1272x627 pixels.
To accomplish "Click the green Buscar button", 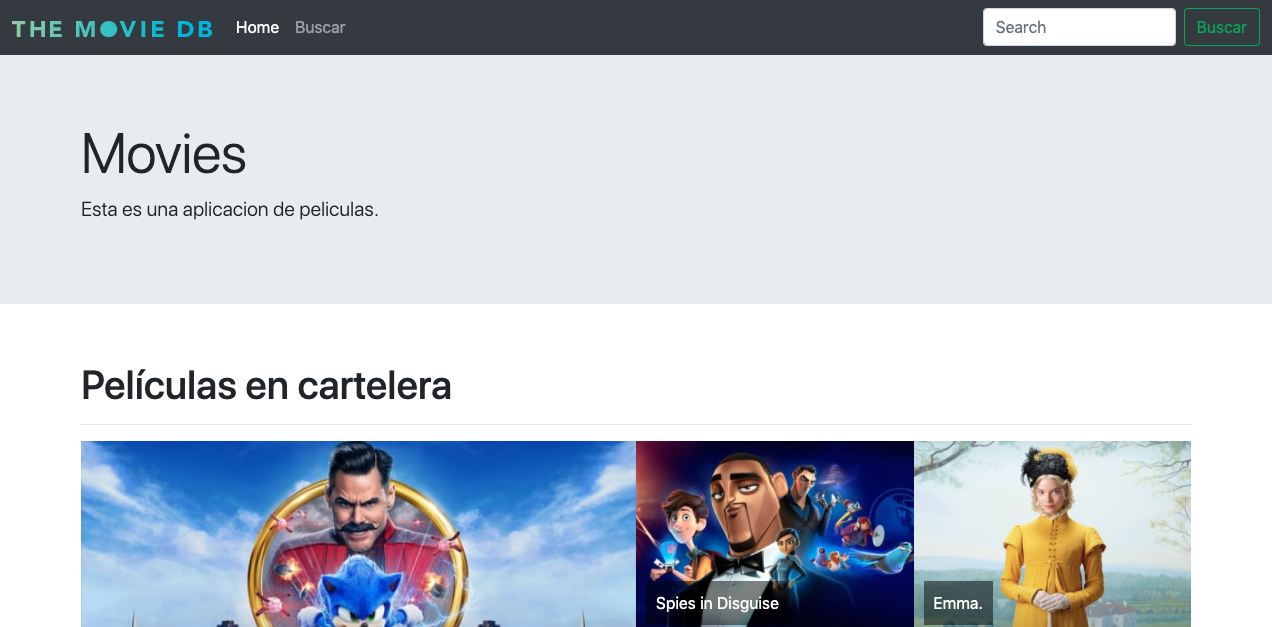I will (x=1221, y=27).
